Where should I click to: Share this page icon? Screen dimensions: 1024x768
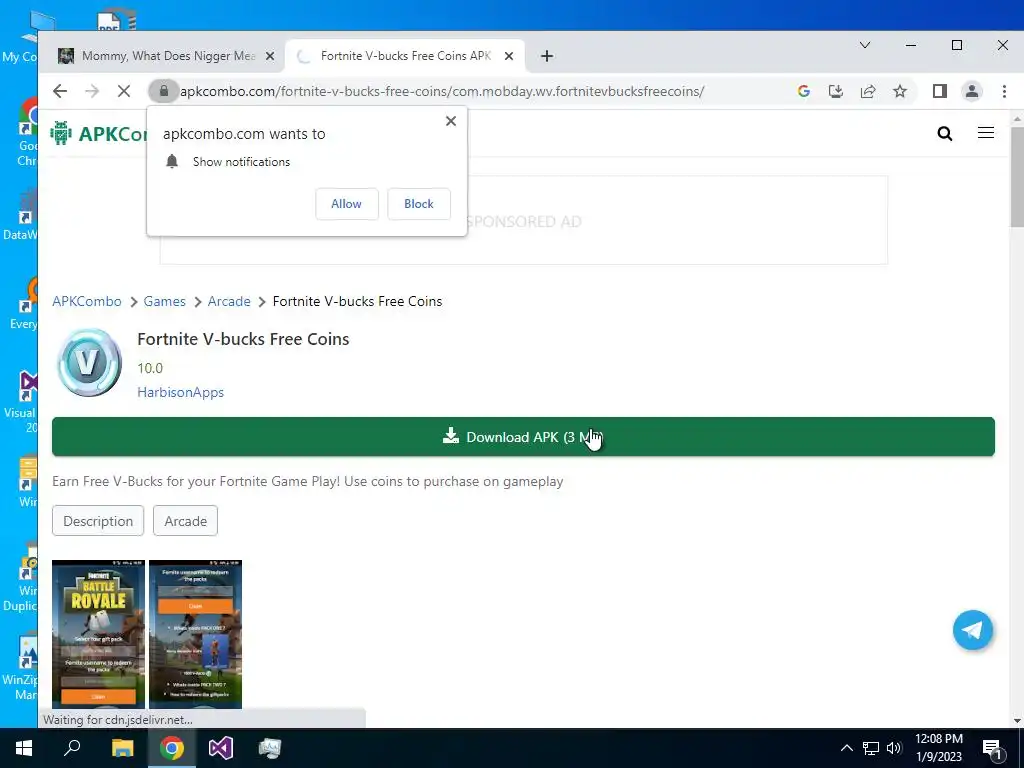tap(868, 91)
